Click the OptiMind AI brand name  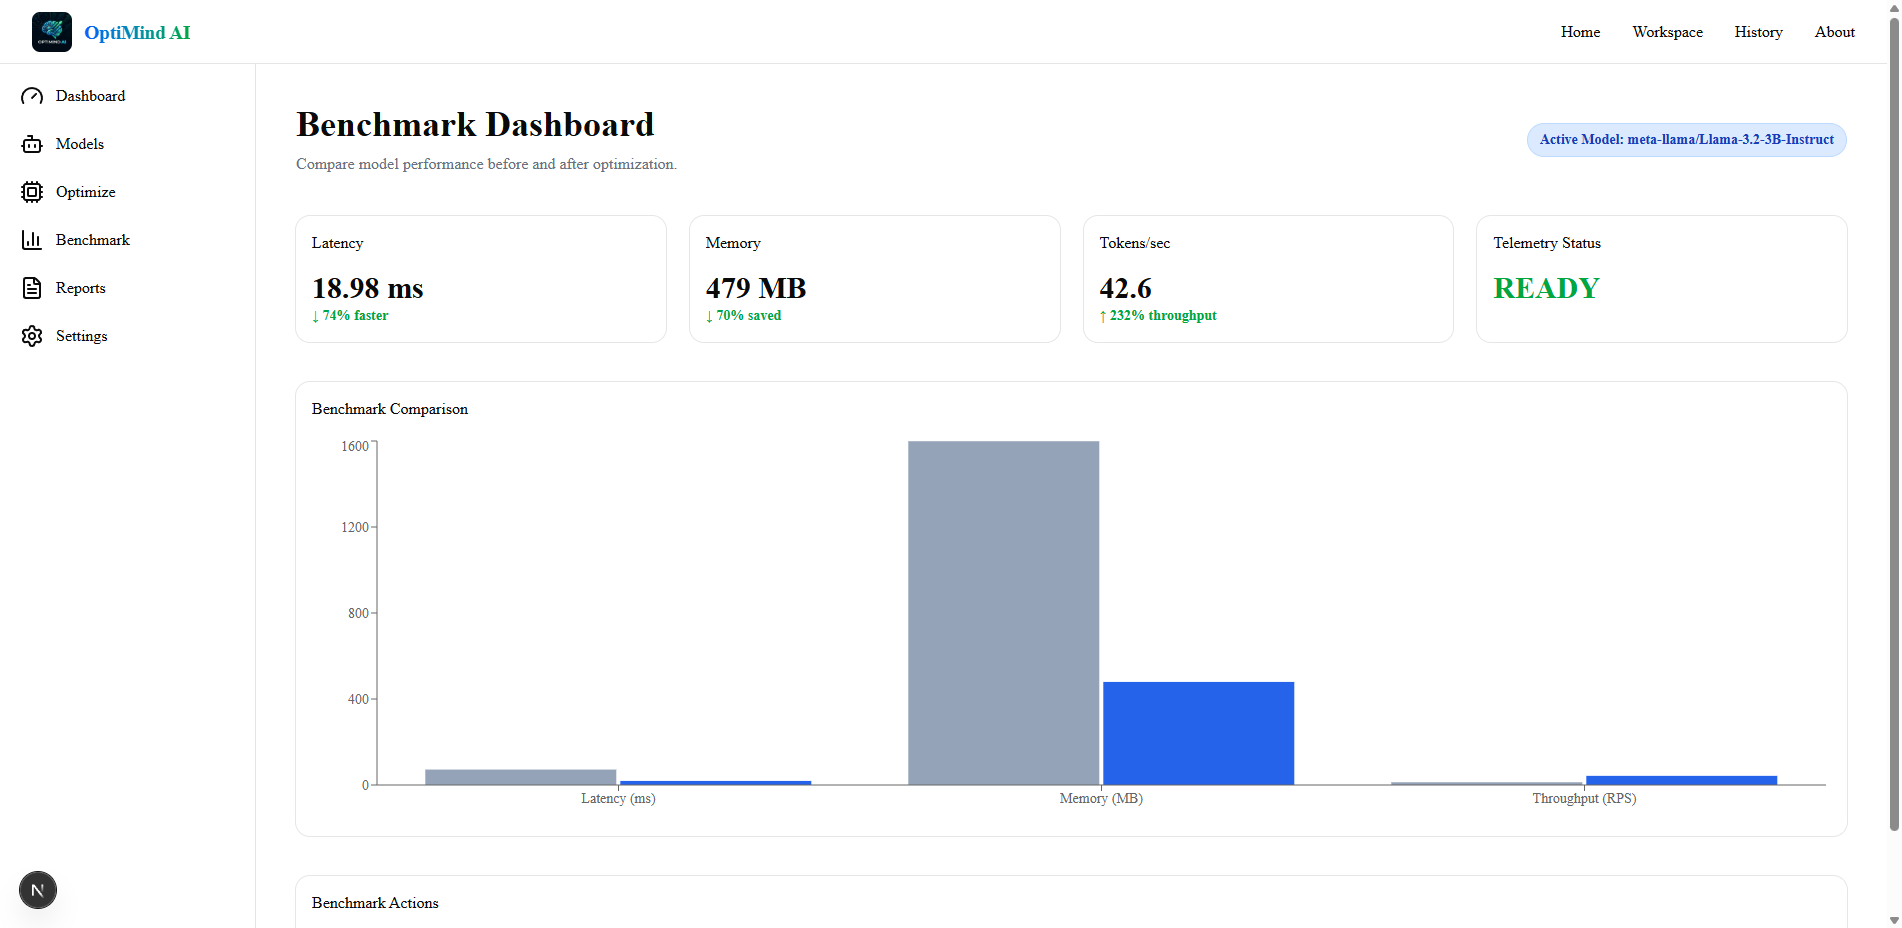point(137,33)
